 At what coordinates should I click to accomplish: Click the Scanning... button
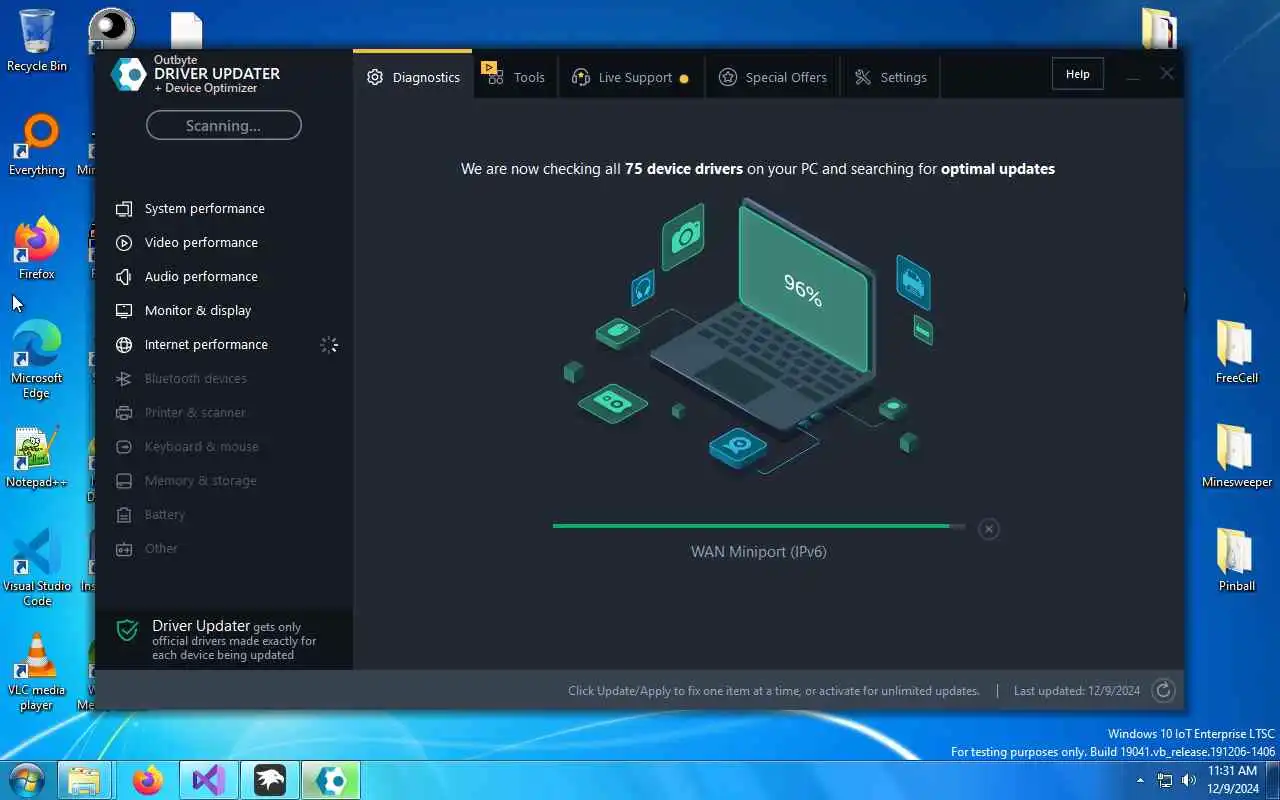(x=223, y=125)
